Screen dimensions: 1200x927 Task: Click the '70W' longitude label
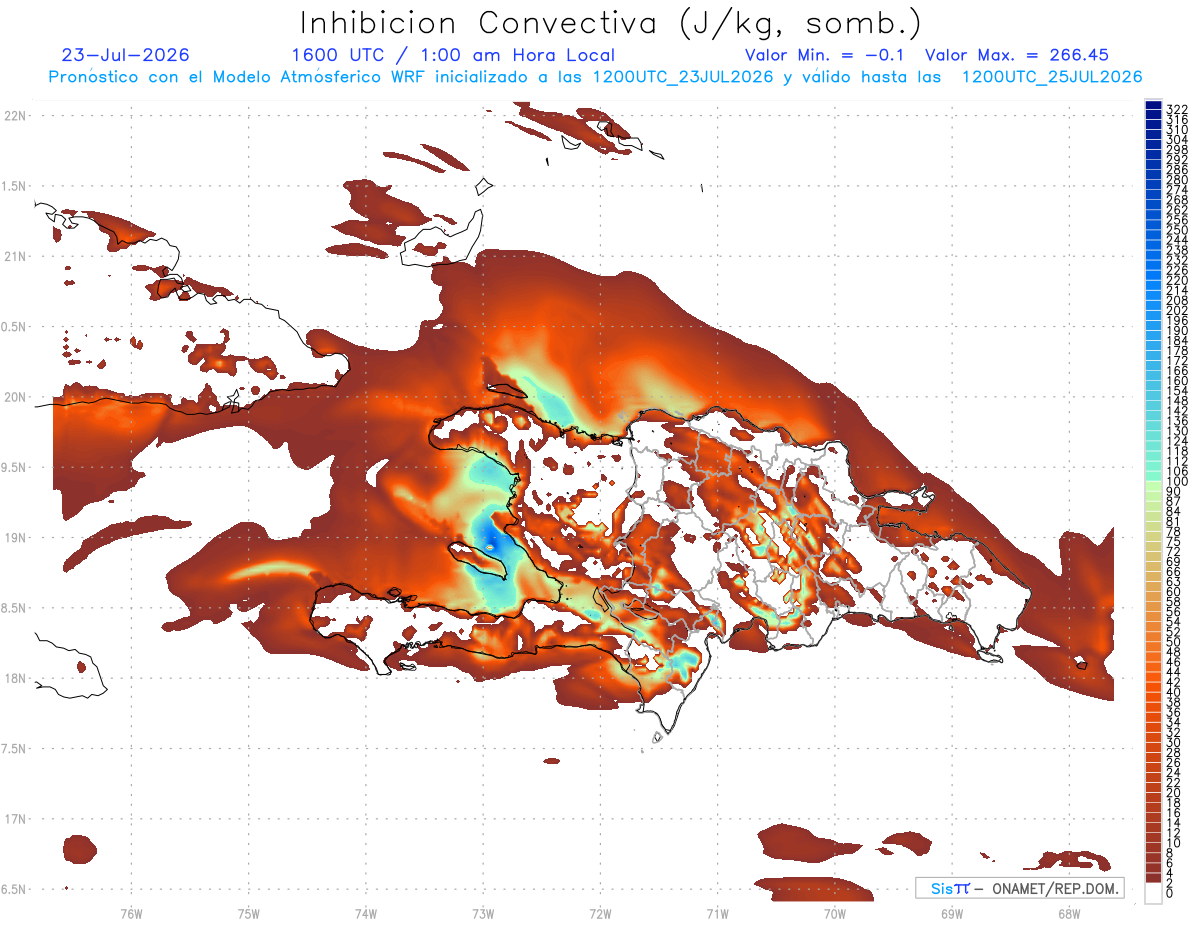[834, 914]
